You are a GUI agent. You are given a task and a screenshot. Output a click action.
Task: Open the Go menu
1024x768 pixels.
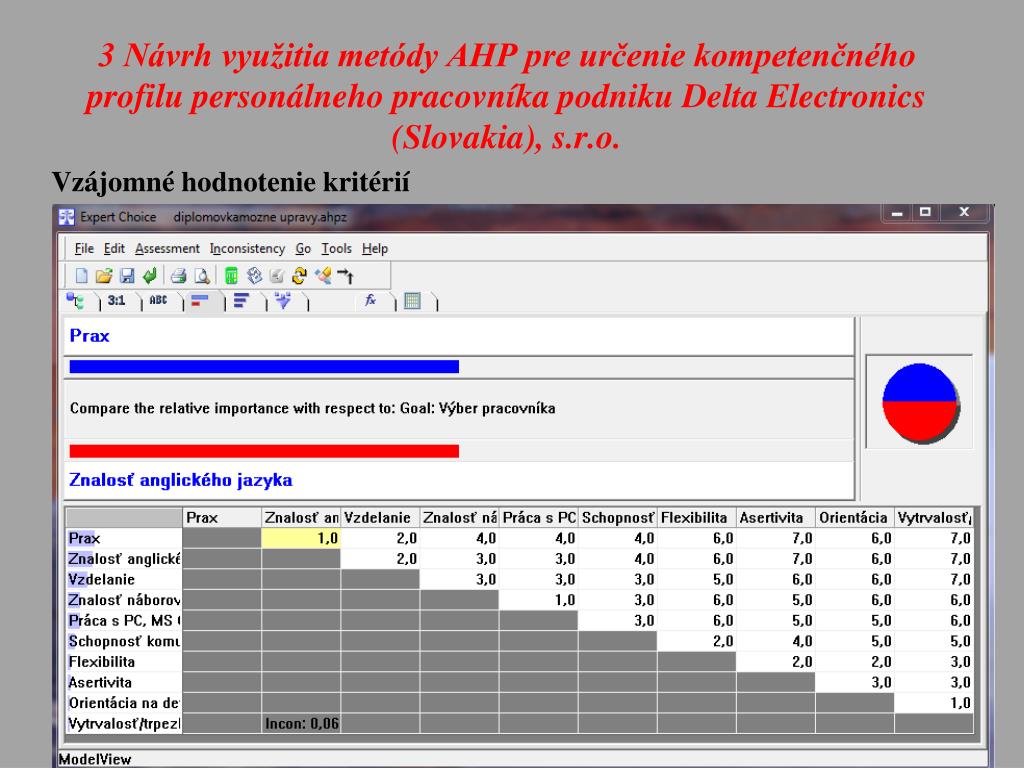pos(303,249)
